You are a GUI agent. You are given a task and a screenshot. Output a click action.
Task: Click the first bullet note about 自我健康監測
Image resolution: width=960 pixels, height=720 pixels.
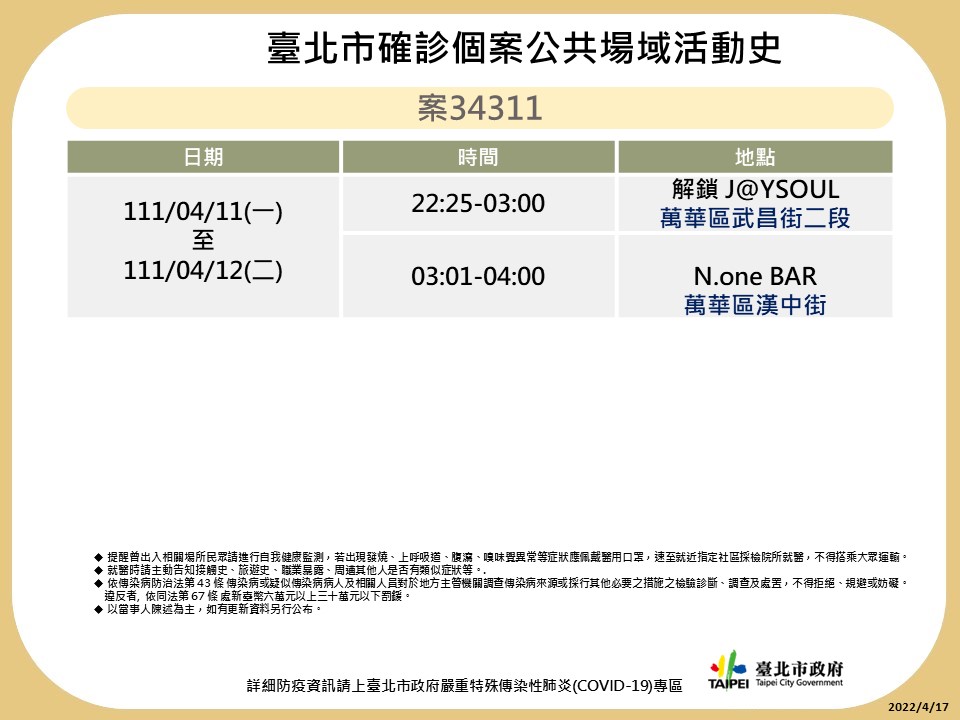(x=502, y=557)
